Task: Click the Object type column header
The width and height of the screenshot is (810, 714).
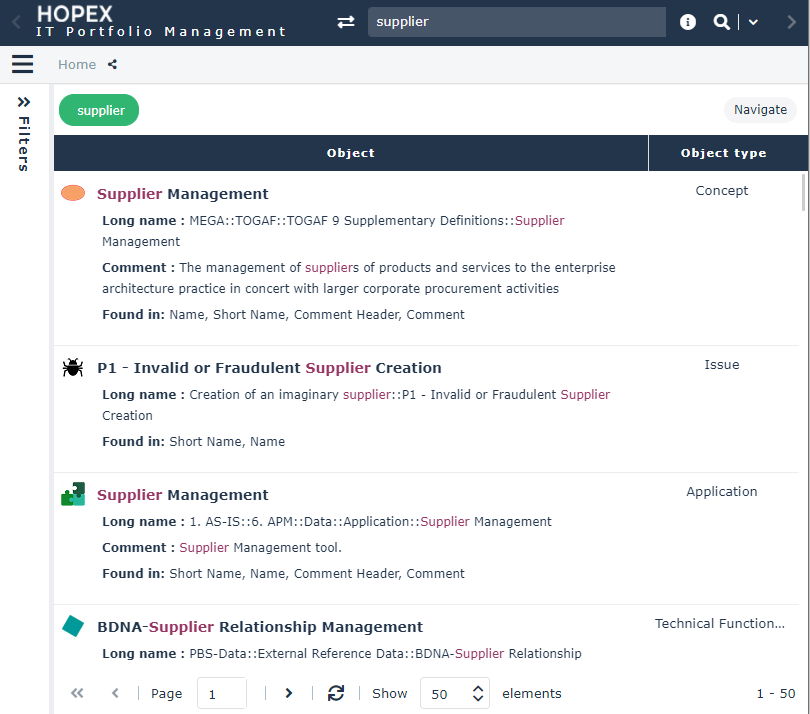Action: [x=723, y=153]
